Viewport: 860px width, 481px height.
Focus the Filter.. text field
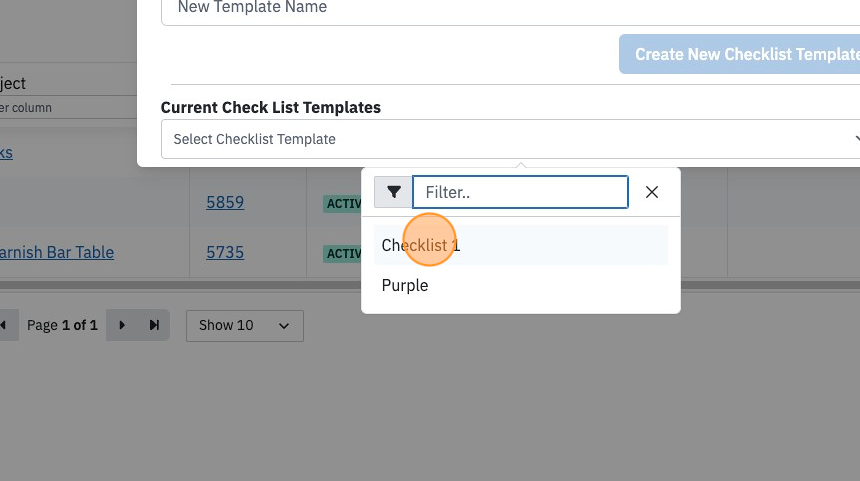[520, 192]
